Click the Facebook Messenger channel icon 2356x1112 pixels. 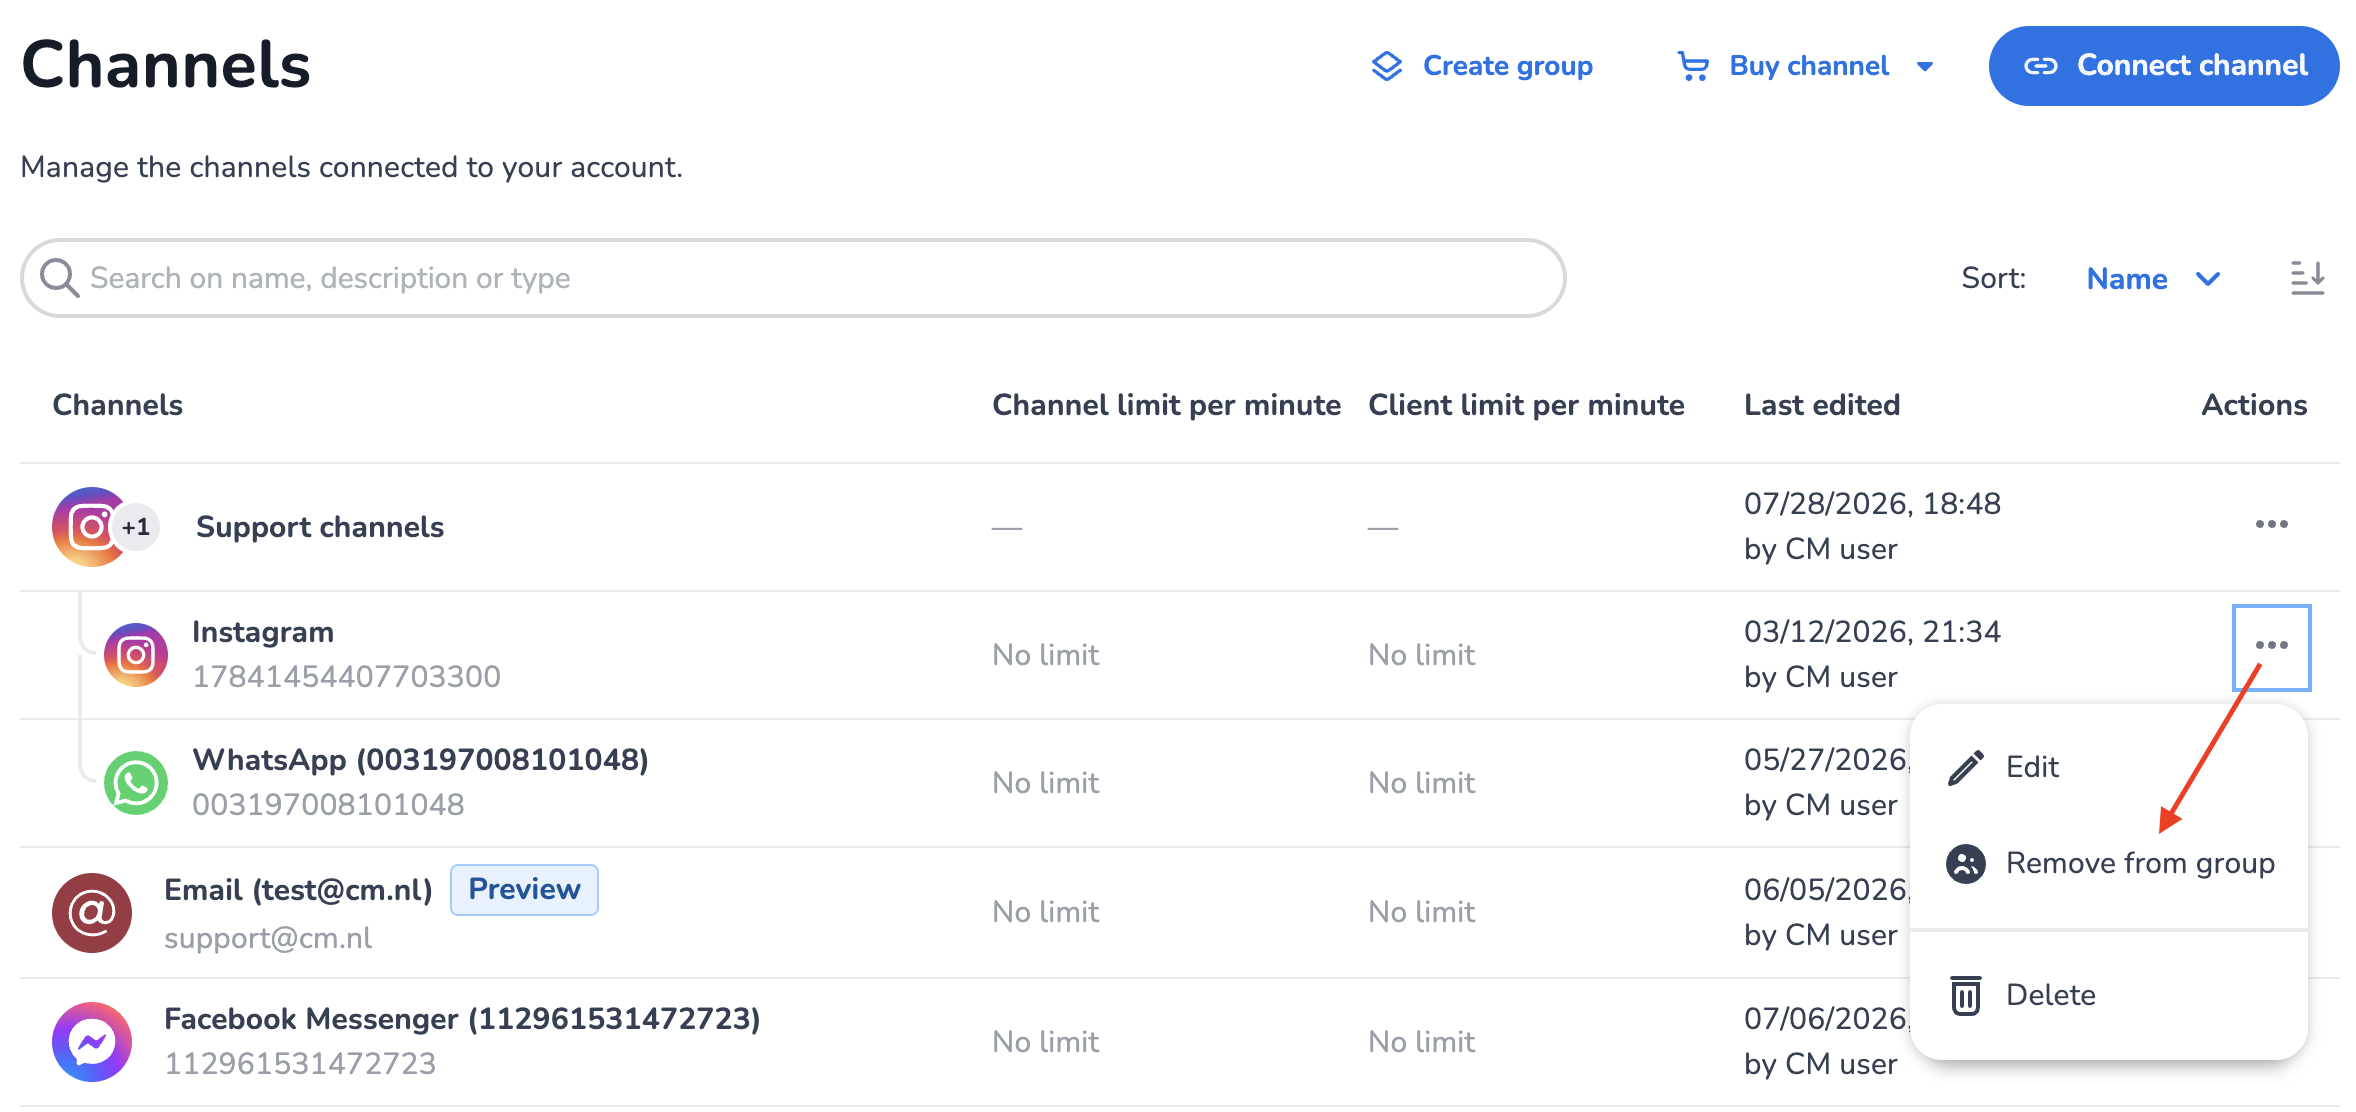click(x=92, y=1042)
